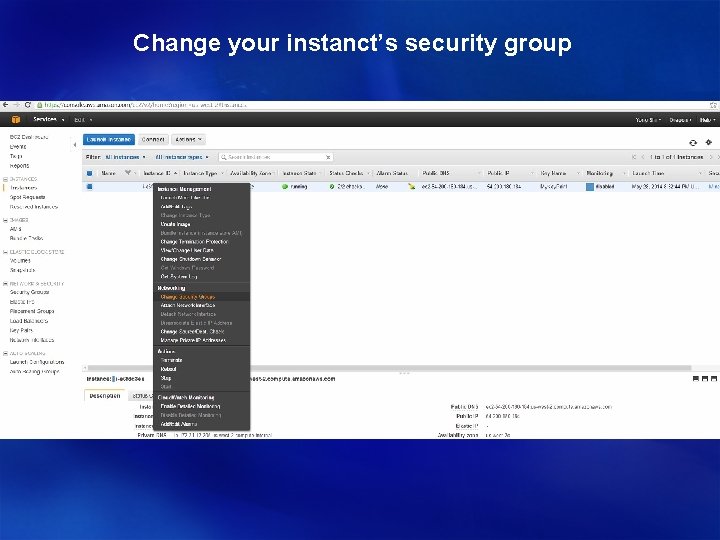720x540 pixels.
Task: Open the Actions dropdown button
Action: (188, 140)
